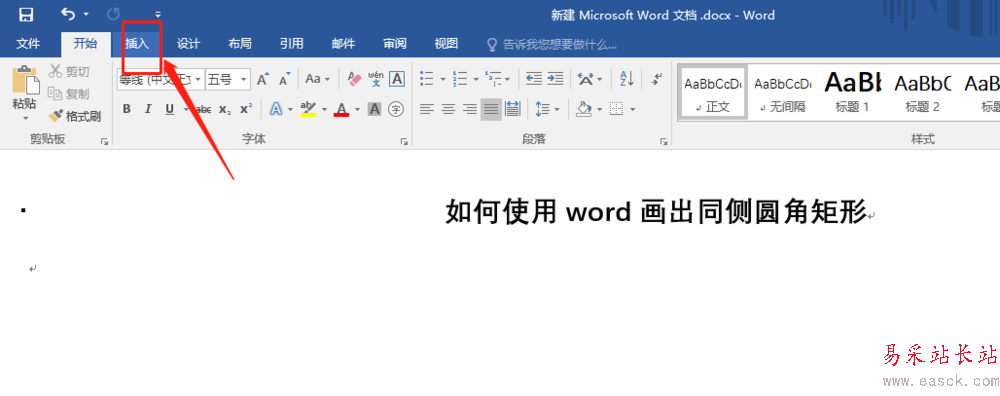Select the 邮件 tab
The height and width of the screenshot is (396, 1000).
click(343, 43)
